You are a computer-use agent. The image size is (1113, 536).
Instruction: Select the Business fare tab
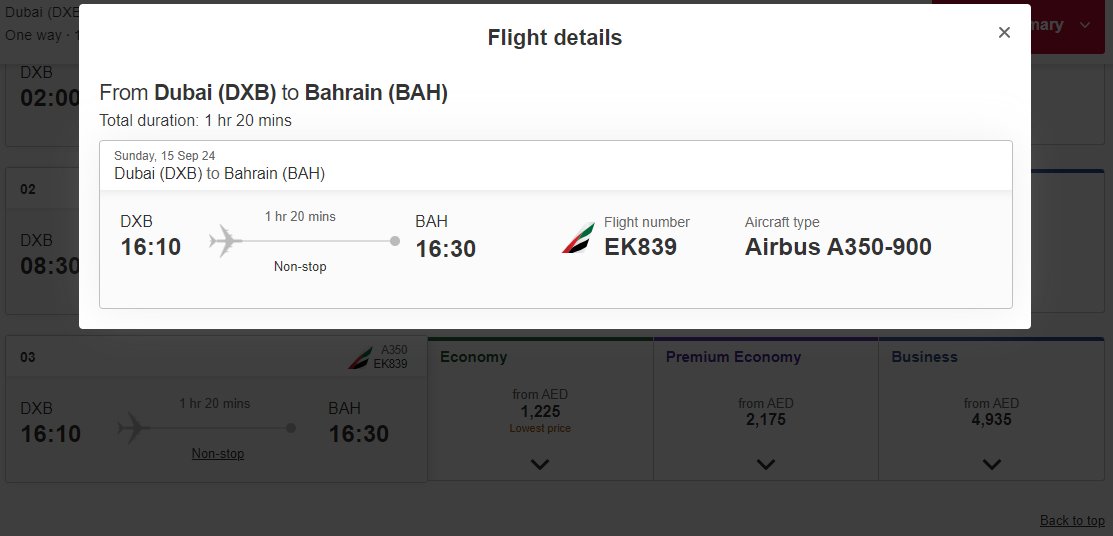(924, 357)
